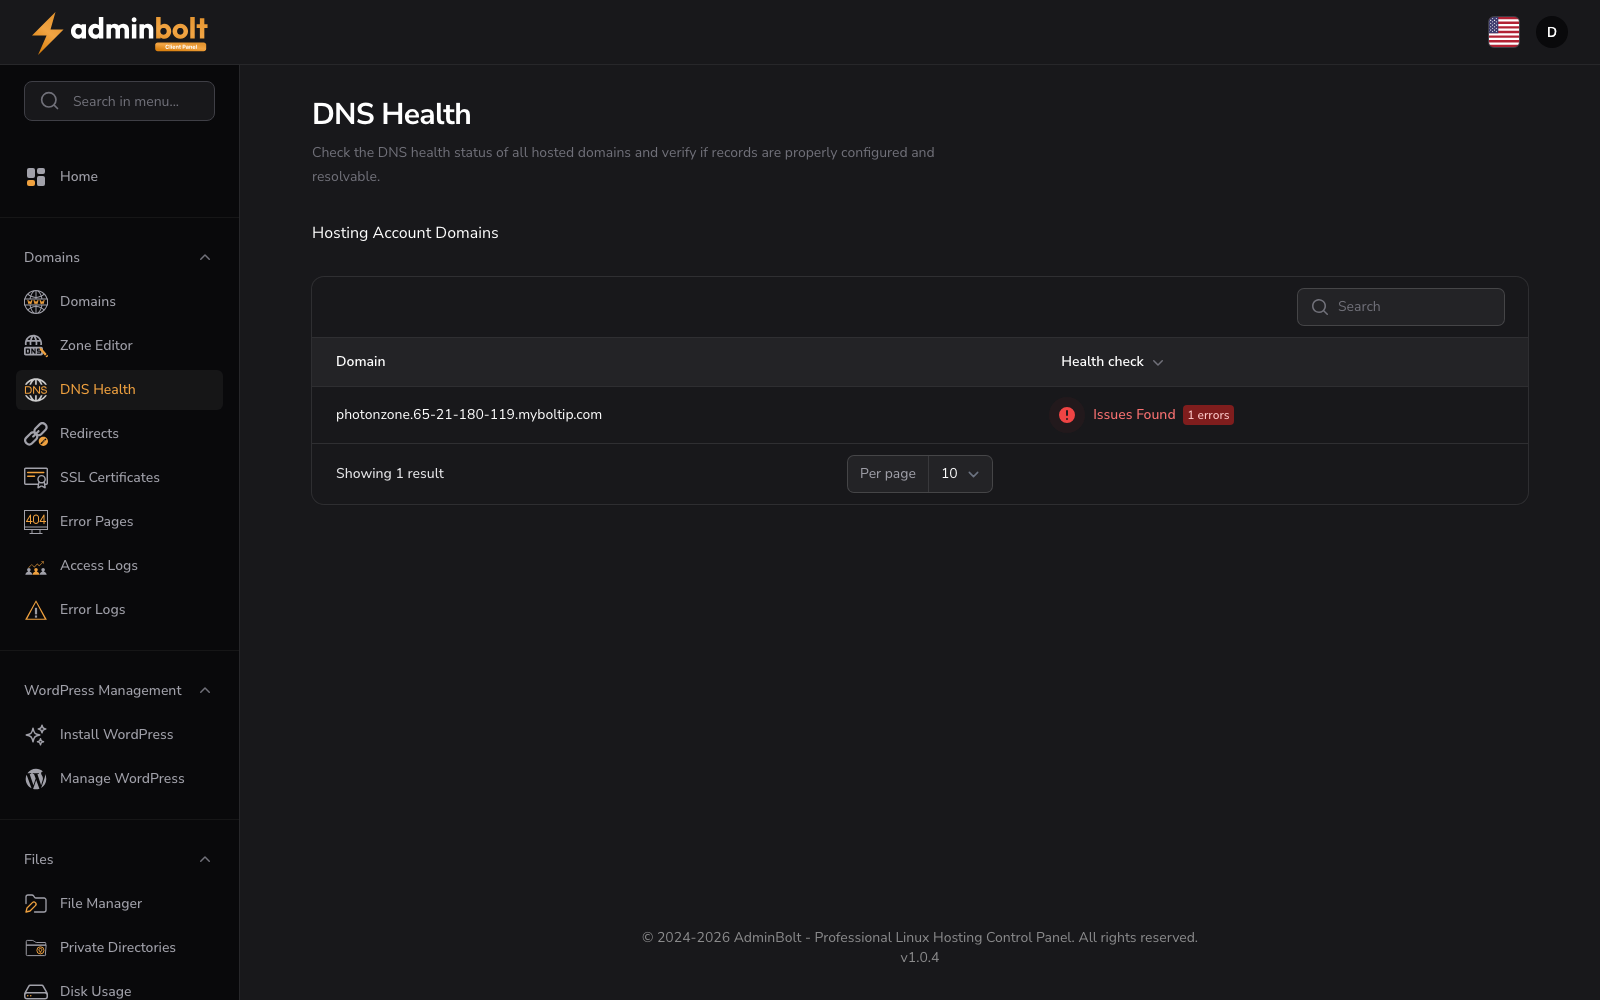Click the DNS Health icon in sidebar
This screenshot has height=1000, width=1600.
click(x=36, y=390)
